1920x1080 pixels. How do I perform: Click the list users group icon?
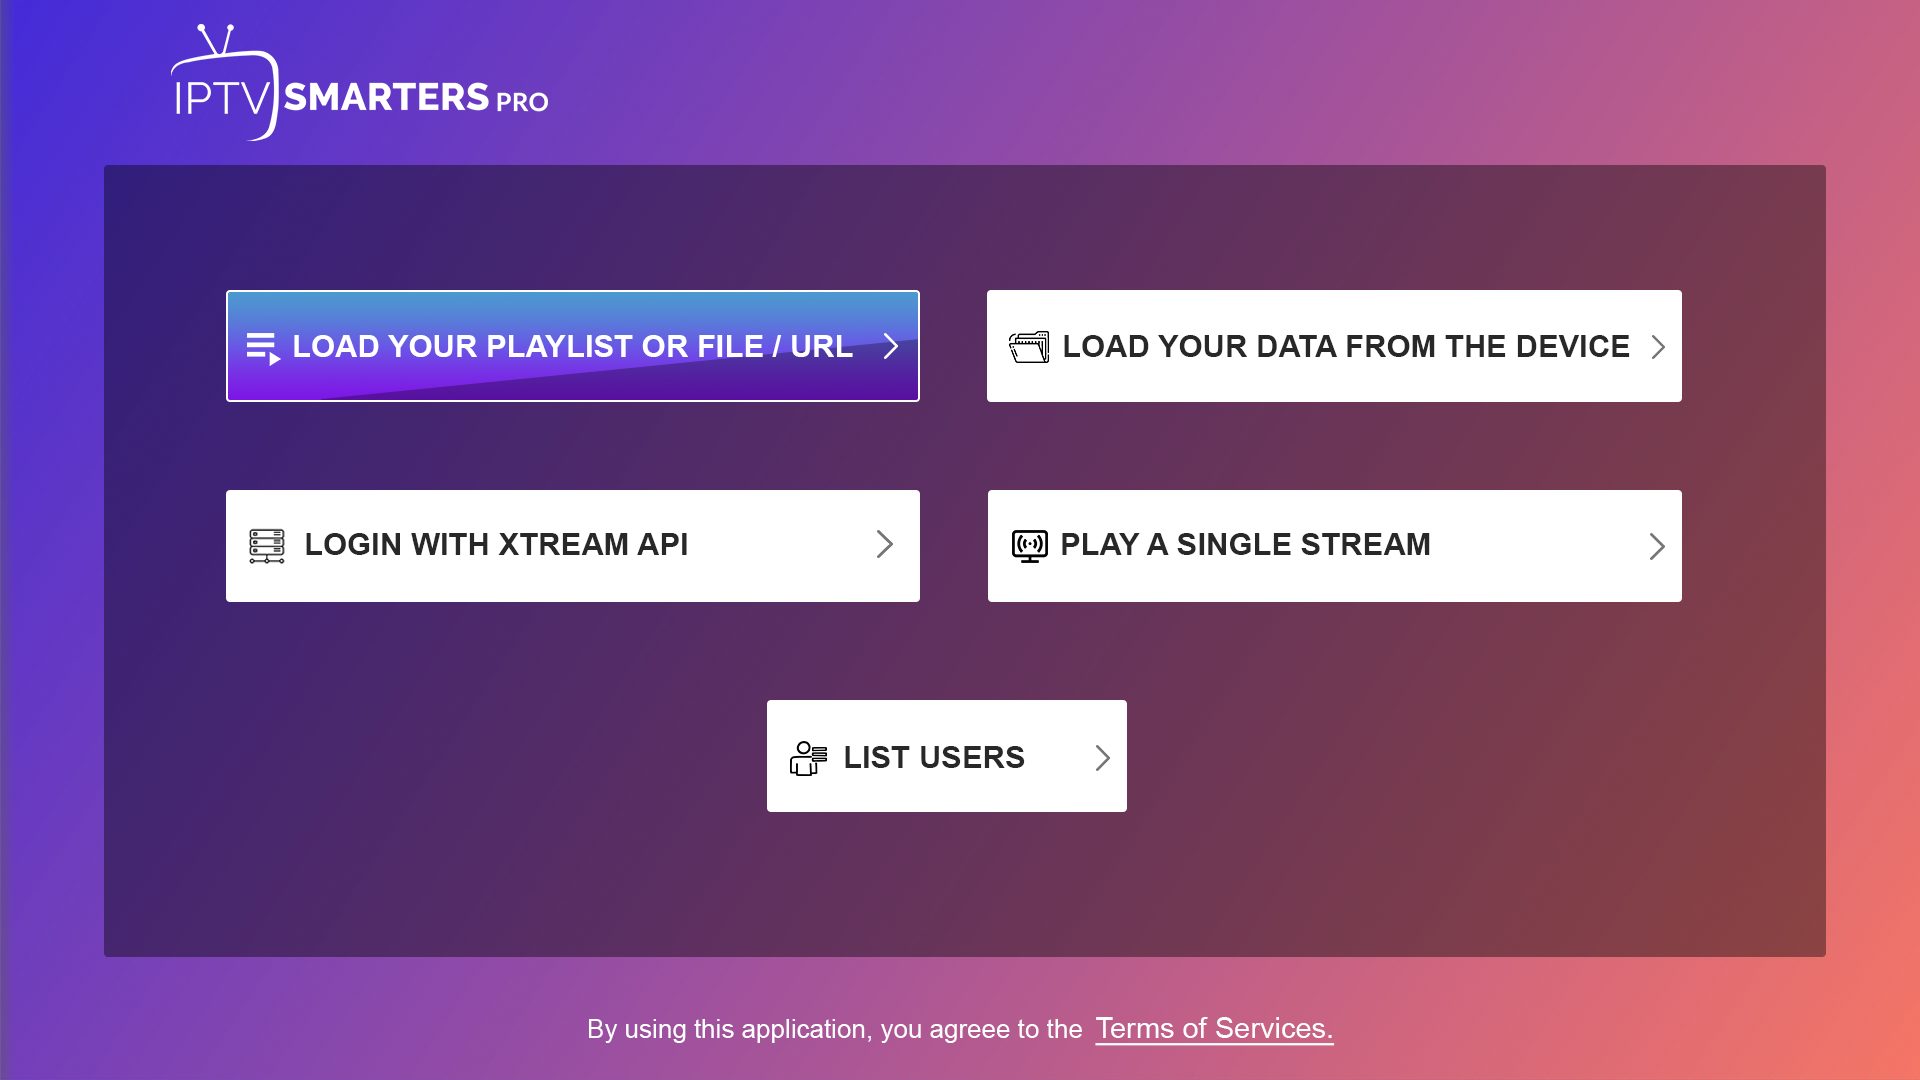coord(807,756)
